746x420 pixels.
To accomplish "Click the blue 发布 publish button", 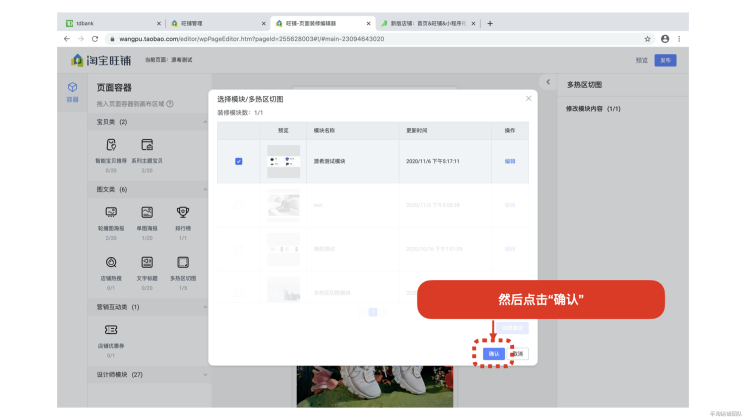I will tap(667, 60).
